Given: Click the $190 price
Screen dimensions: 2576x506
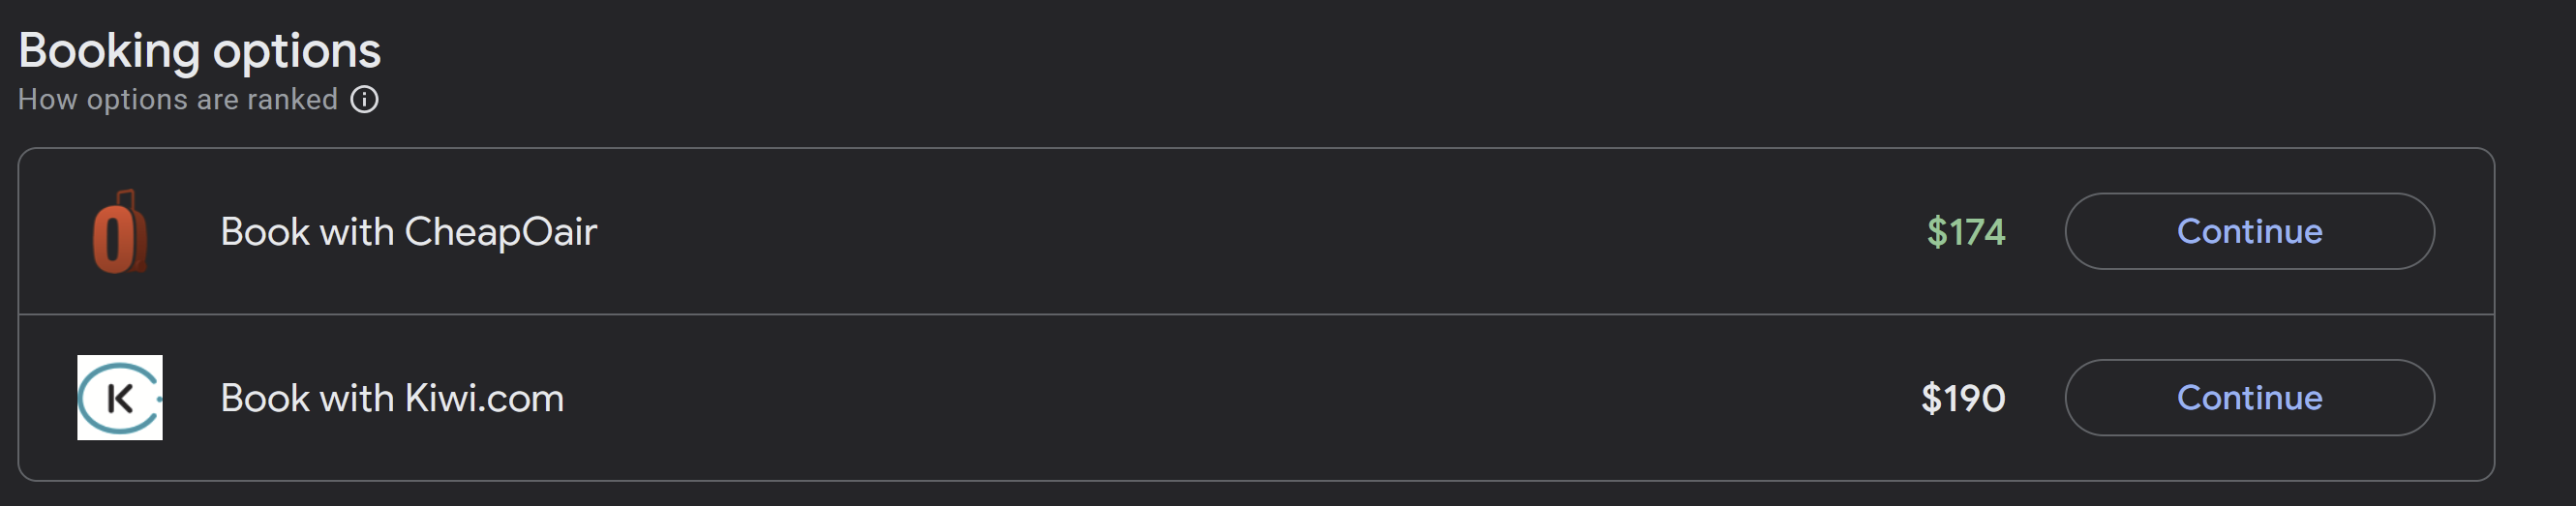Looking at the screenshot, I should point(1962,398).
